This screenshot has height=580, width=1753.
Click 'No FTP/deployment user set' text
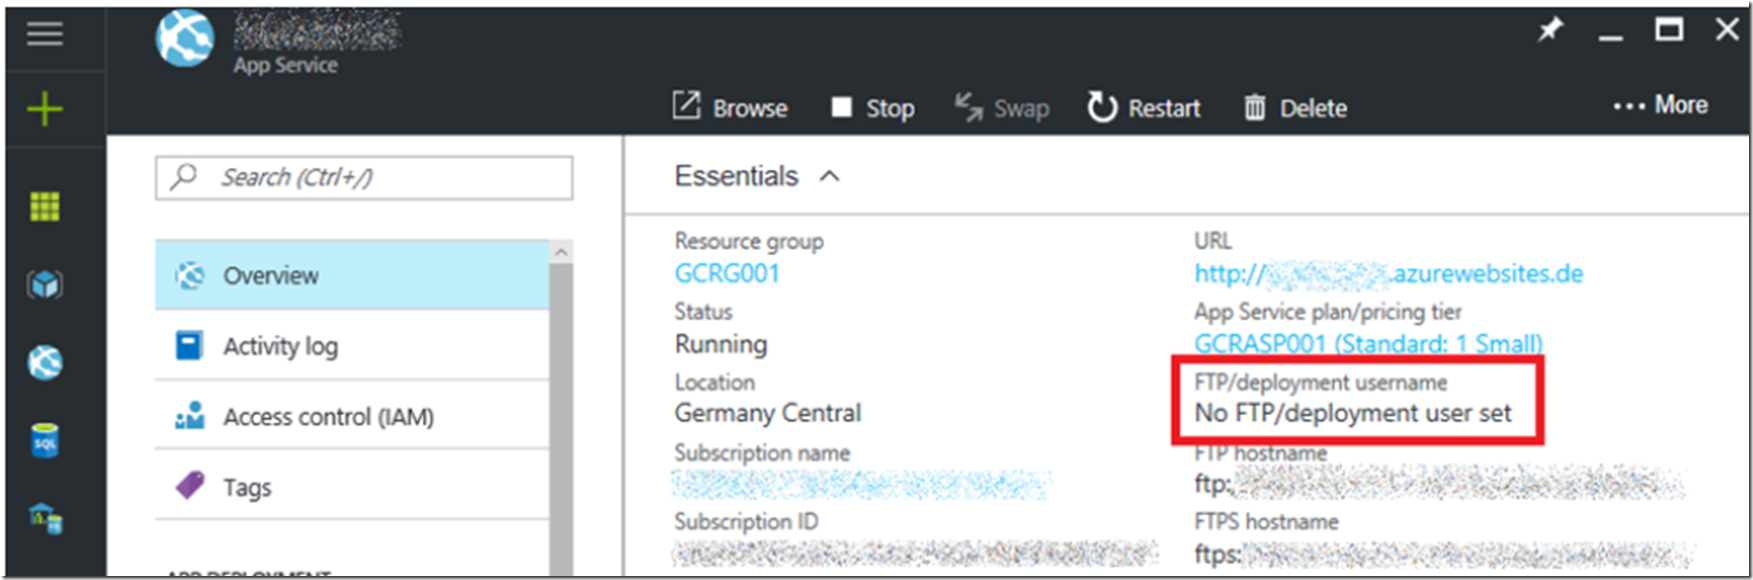coord(1353,413)
